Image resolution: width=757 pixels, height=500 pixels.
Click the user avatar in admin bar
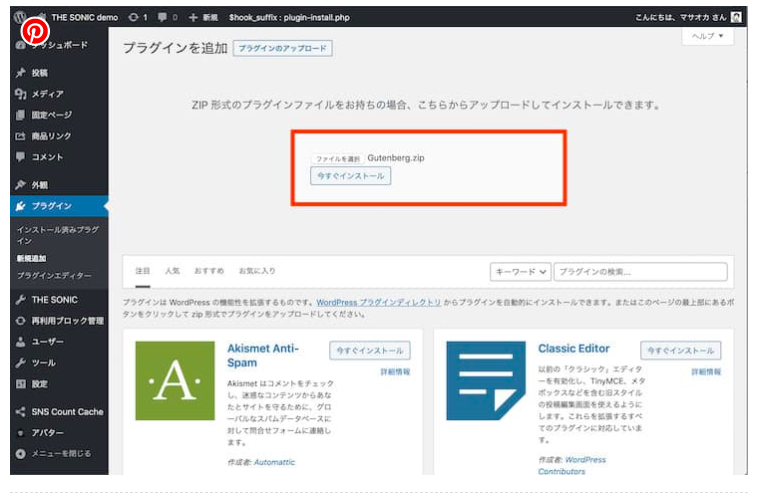pos(736,17)
